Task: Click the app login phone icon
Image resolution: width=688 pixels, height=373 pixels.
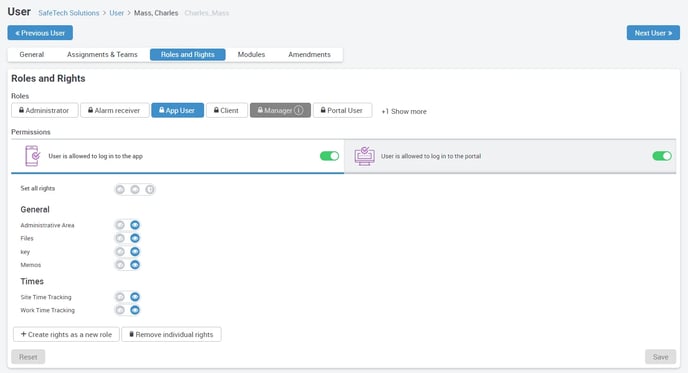Action: [x=32, y=156]
